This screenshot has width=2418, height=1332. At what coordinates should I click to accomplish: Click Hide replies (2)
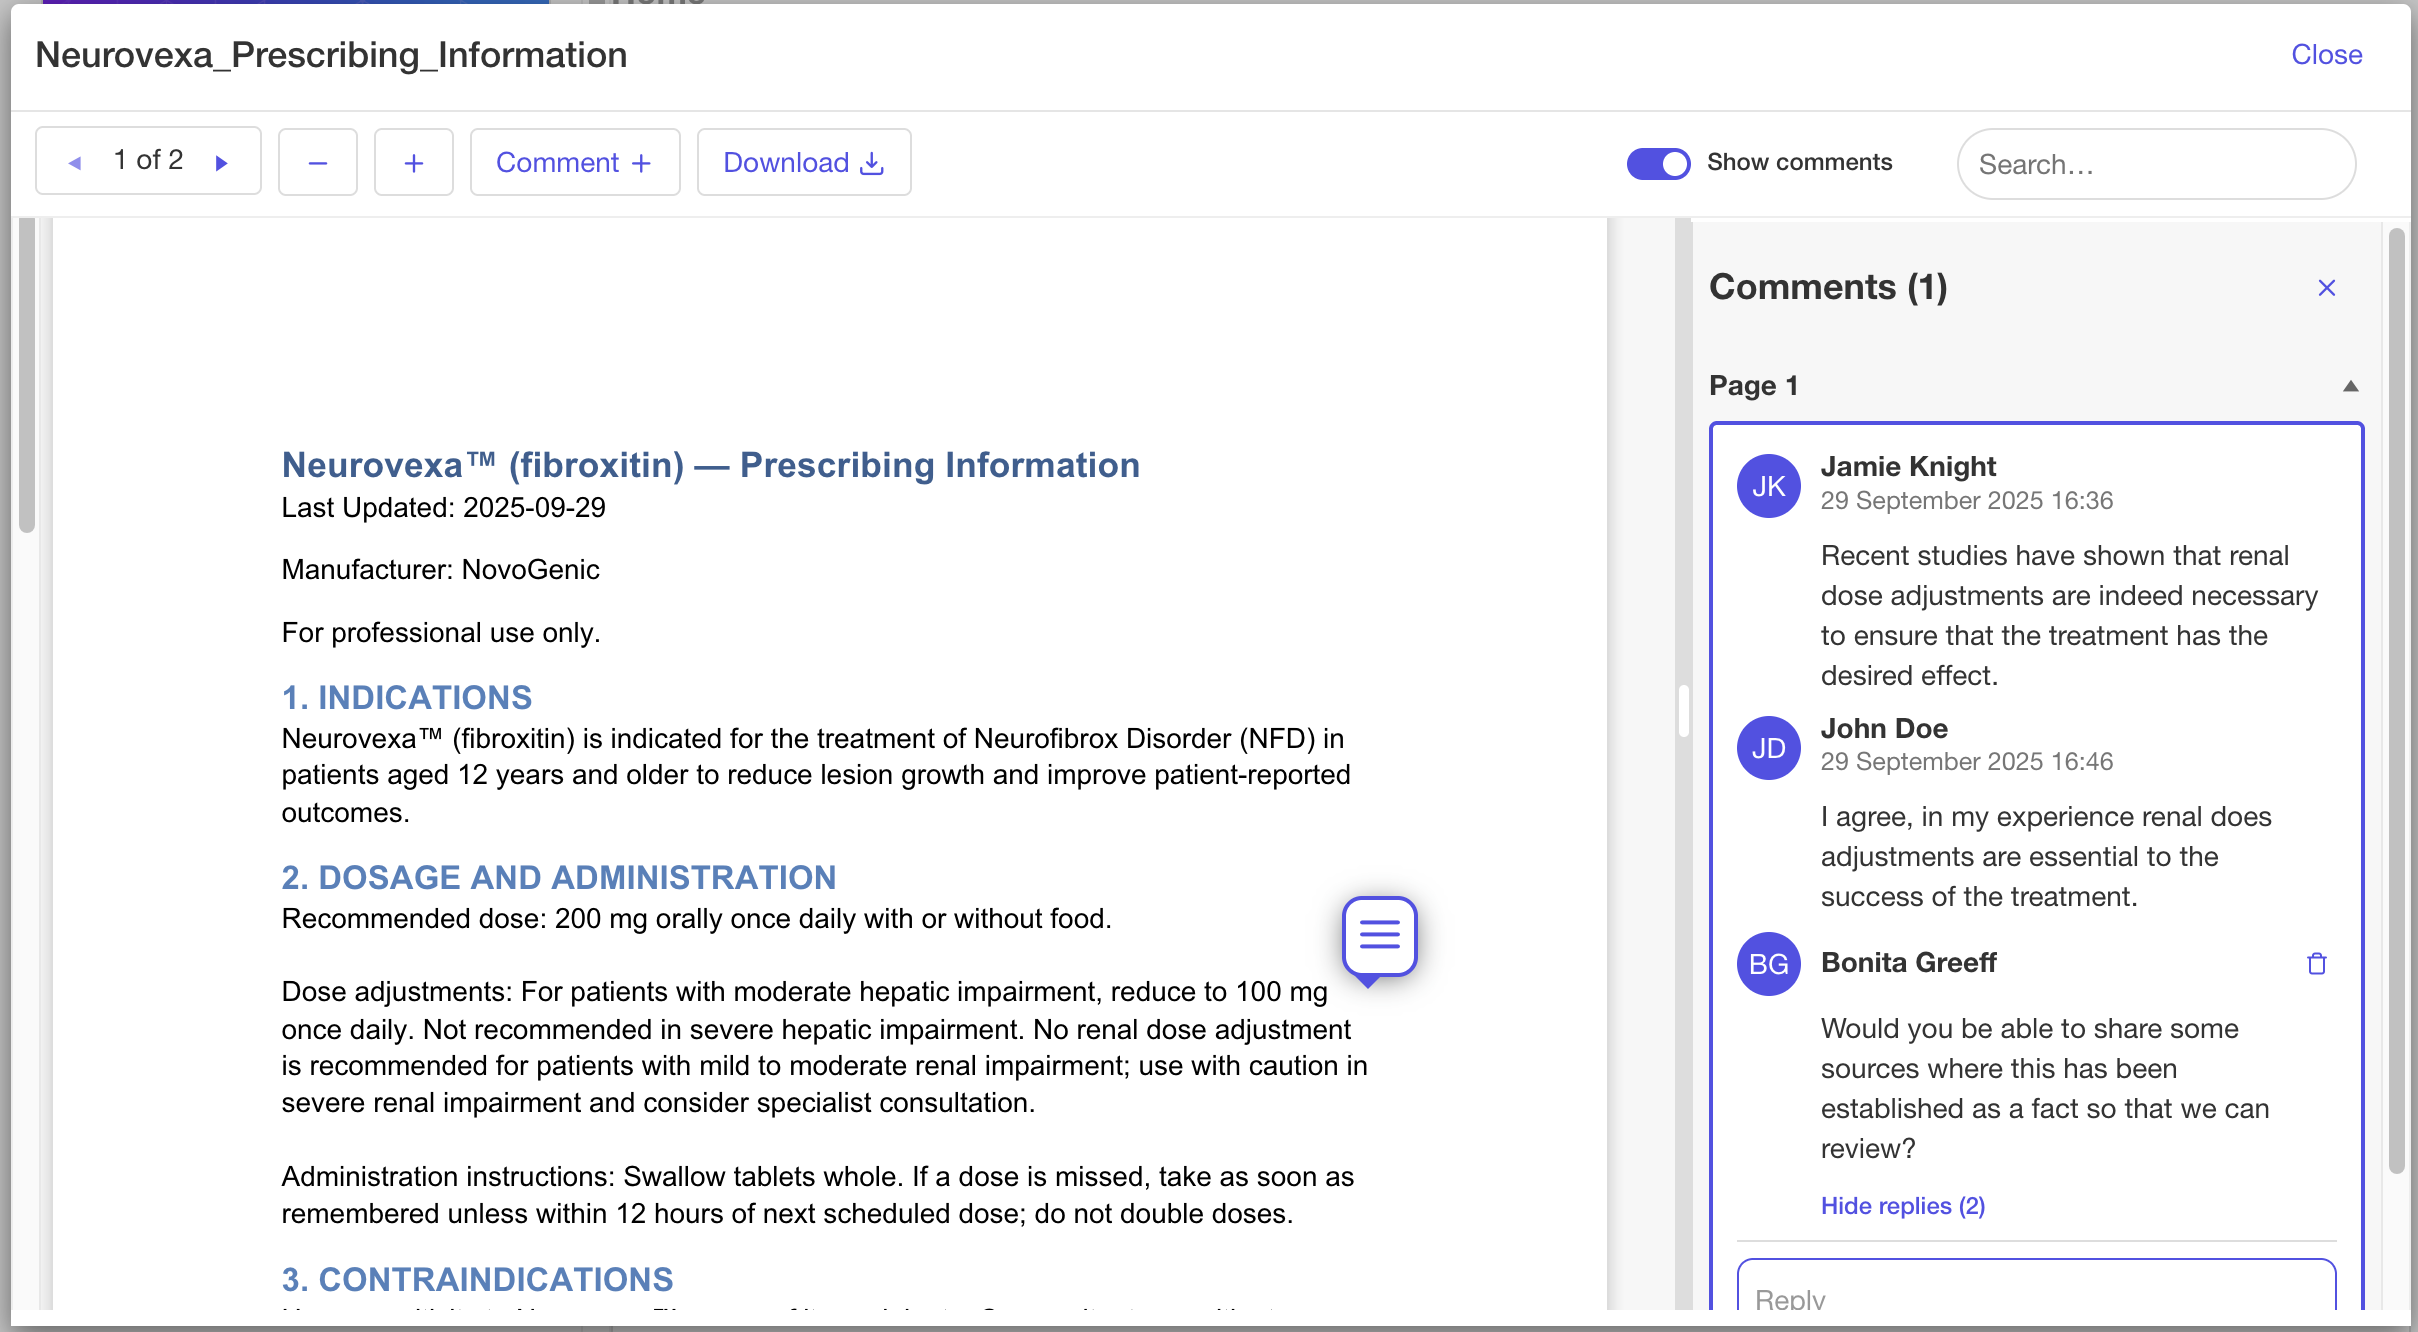pyautogui.click(x=1903, y=1206)
